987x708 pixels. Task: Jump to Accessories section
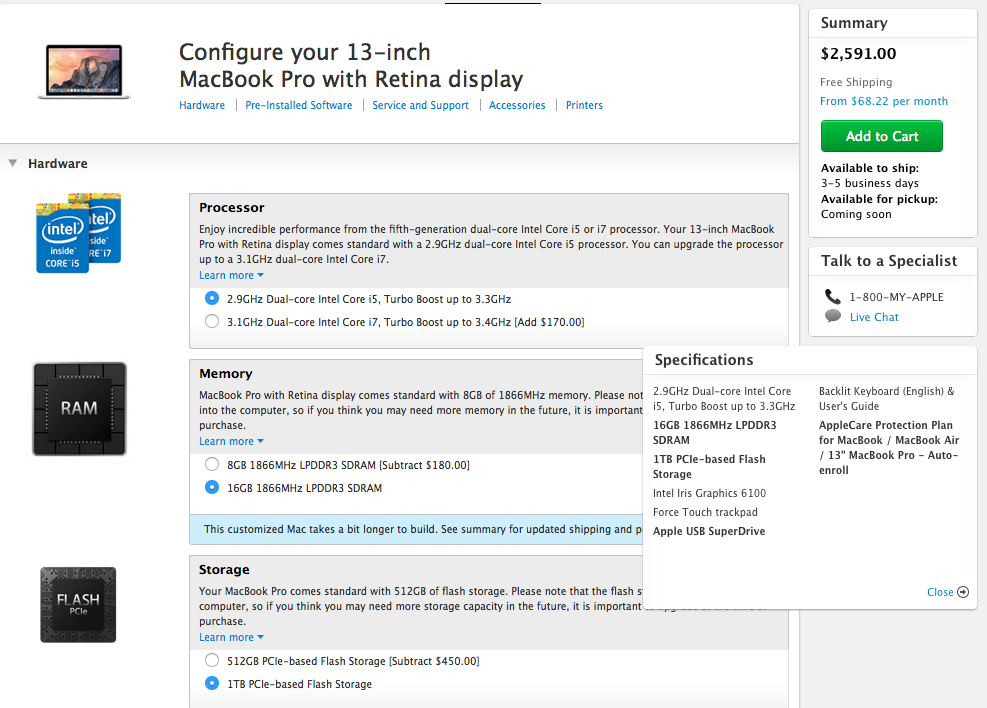517,105
